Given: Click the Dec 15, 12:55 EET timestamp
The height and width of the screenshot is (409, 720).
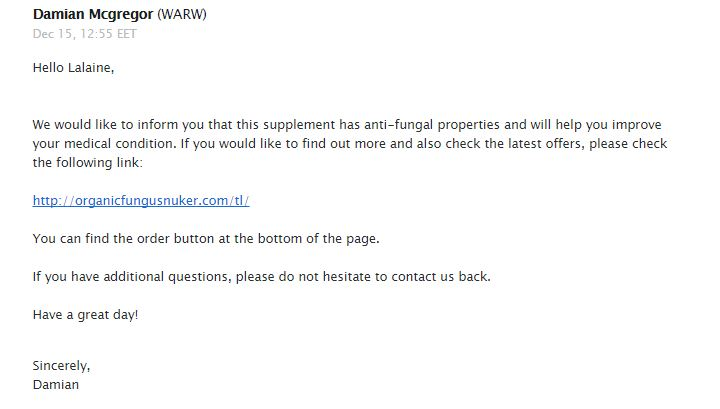Looking at the screenshot, I should pos(84,34).
